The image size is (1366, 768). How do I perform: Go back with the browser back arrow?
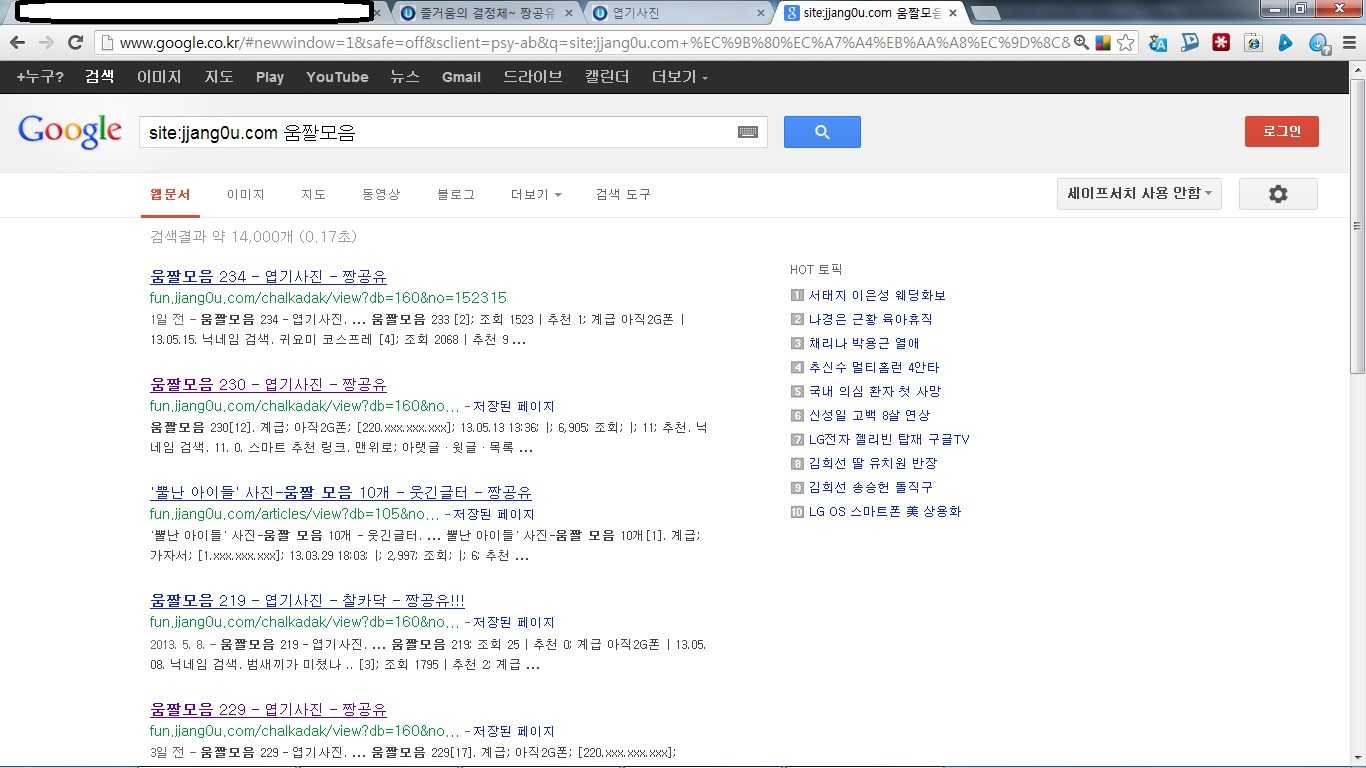tap(17, 42)
